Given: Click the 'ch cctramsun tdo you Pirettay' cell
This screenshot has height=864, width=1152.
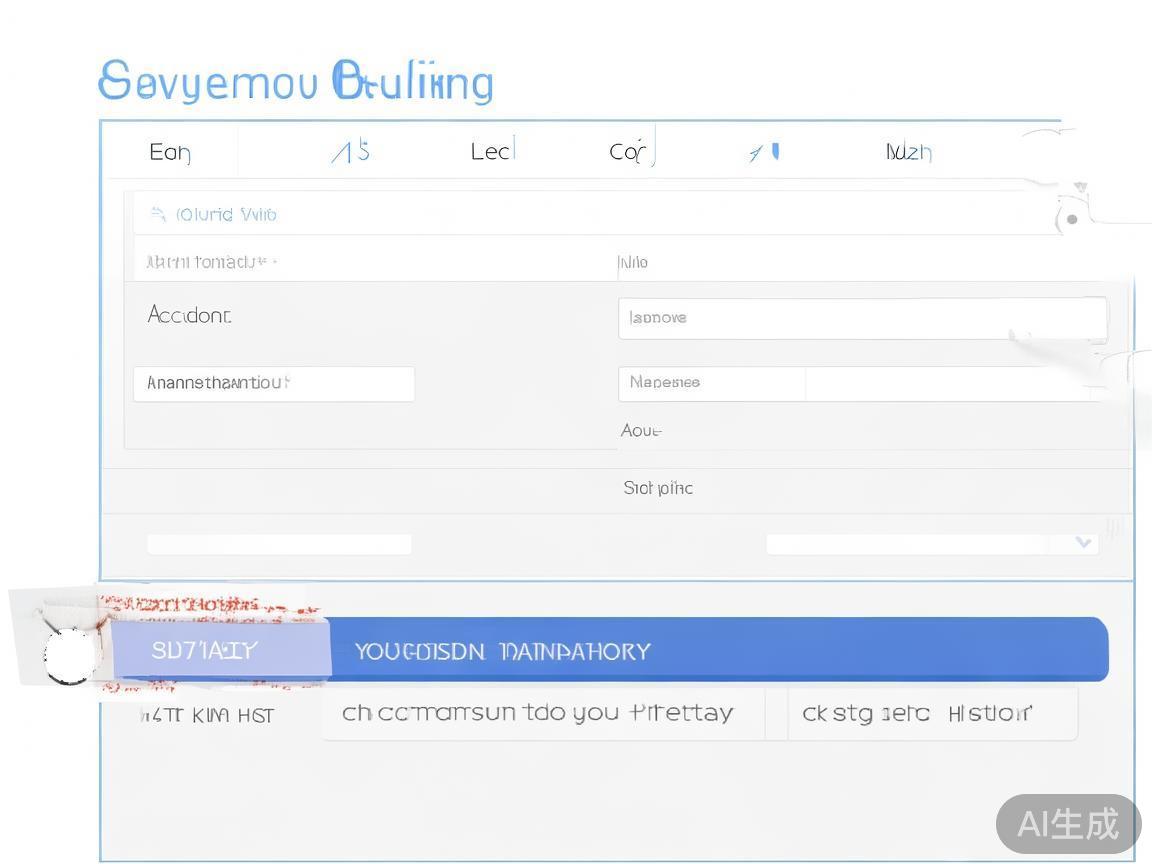Looking at the screenshot, I should coord(540,714).
